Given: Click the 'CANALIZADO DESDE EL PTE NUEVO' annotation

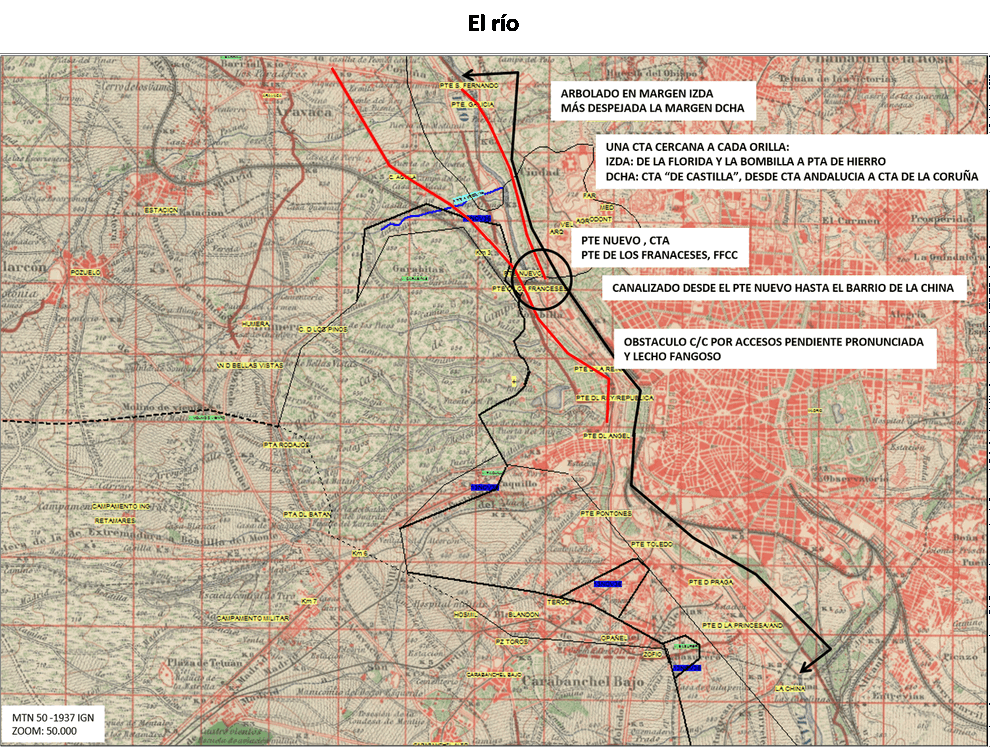Looking at the screenshot, I should click(783, 288).
